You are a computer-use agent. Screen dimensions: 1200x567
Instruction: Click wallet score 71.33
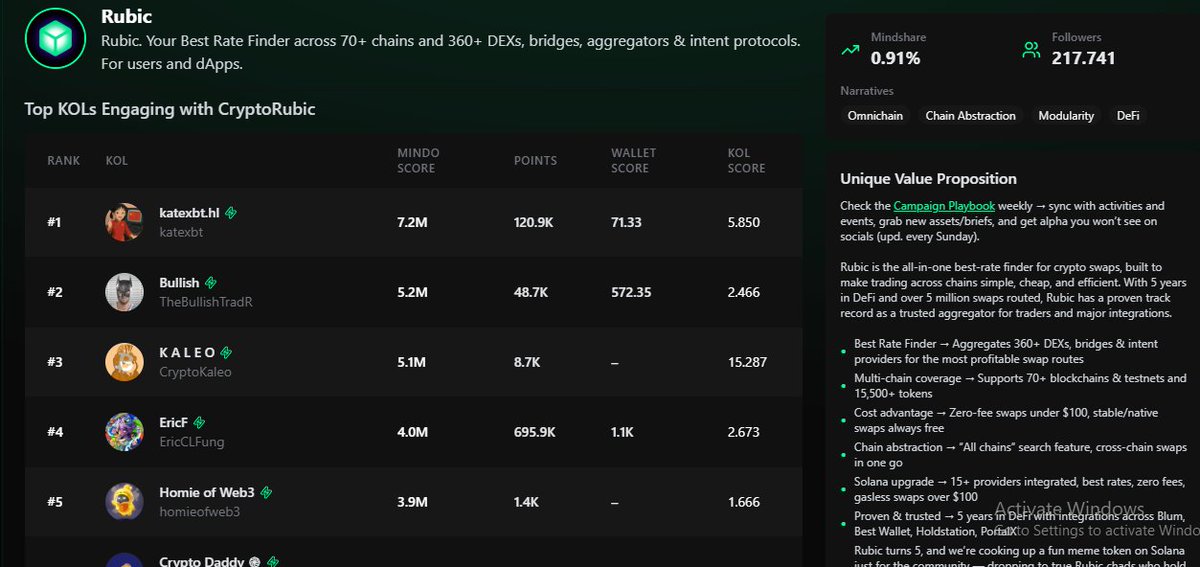coord(626,222)
